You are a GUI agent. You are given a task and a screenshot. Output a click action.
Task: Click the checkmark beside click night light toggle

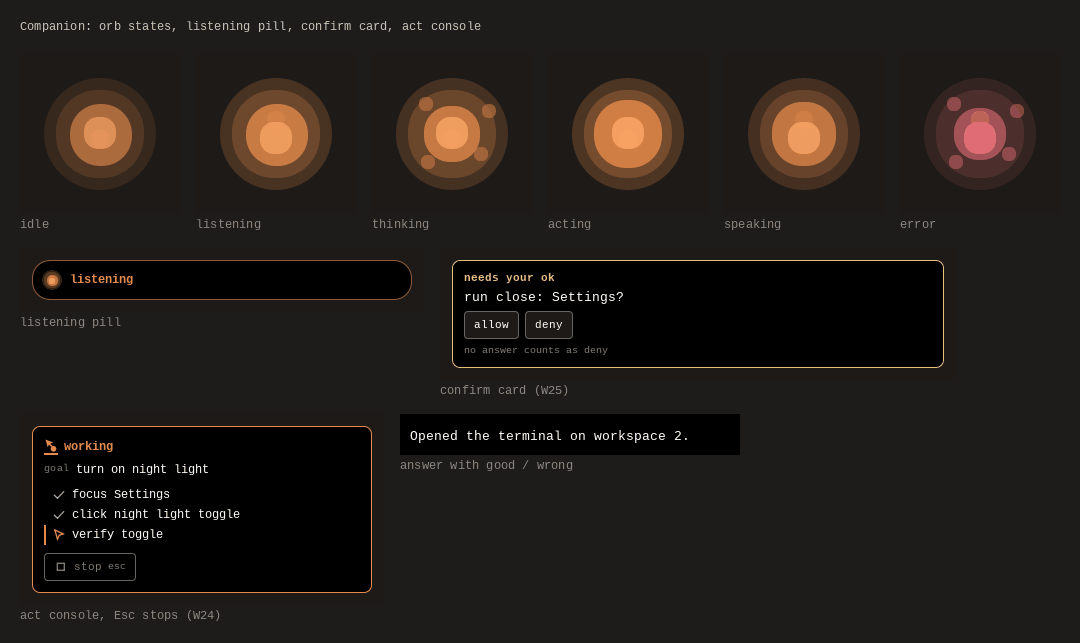59,515
